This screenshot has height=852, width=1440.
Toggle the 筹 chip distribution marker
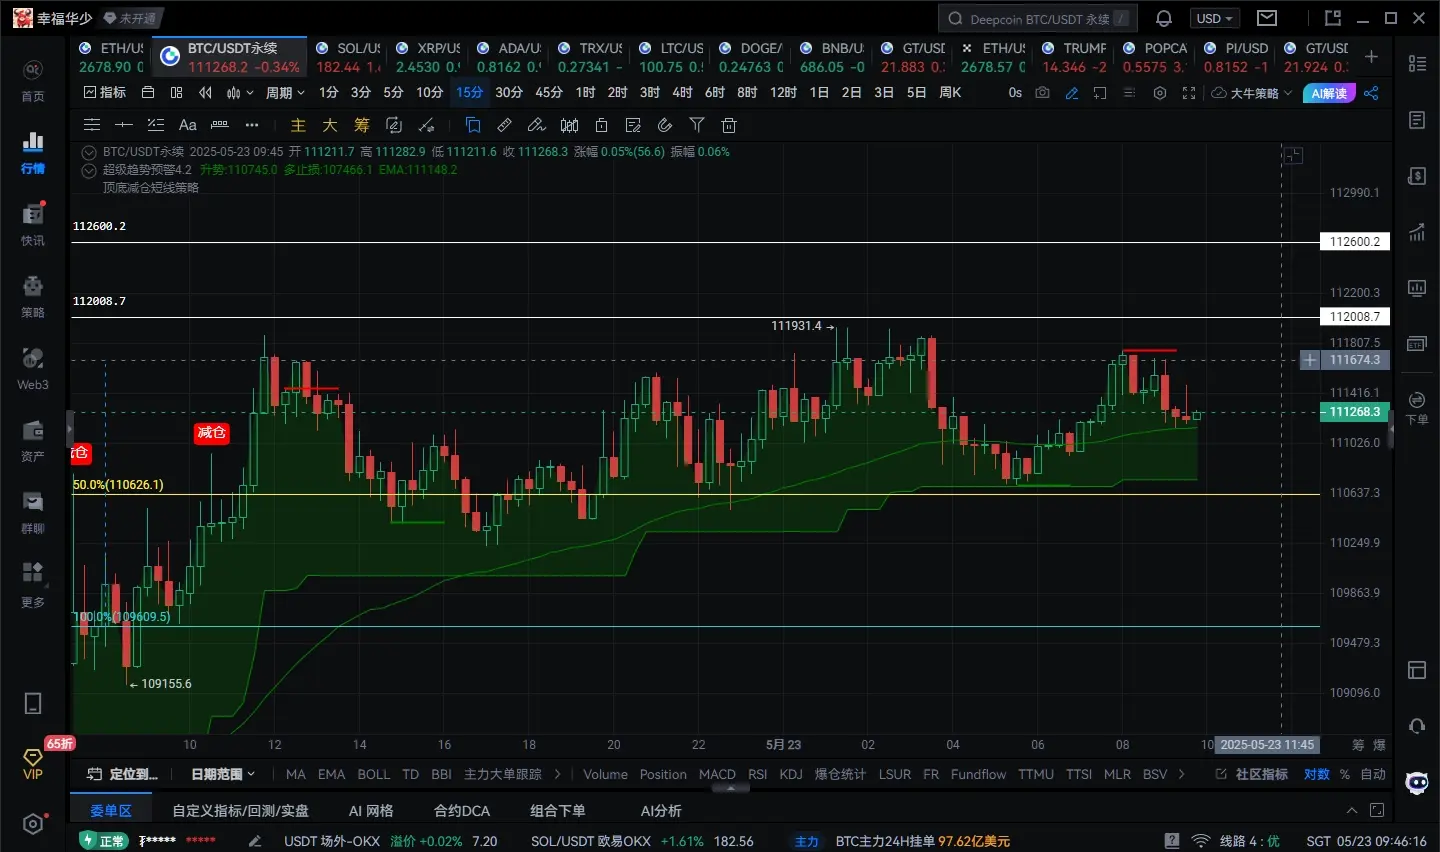[x=362, y=125]
